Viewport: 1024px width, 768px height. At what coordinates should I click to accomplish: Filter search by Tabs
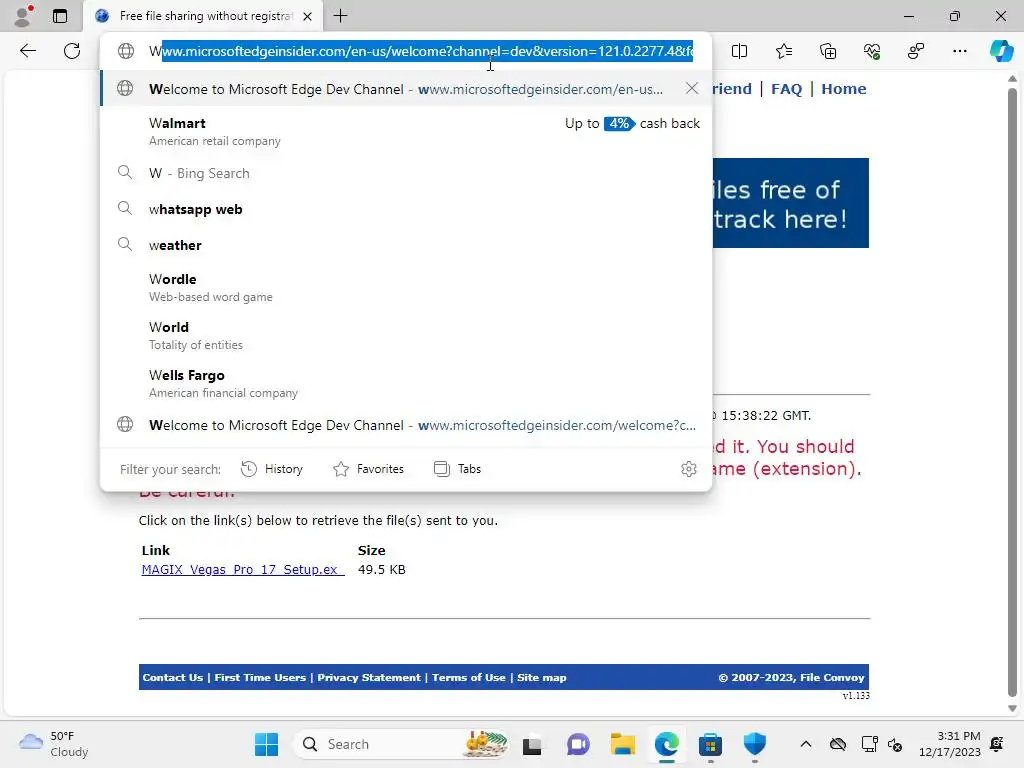pos(457,469)
